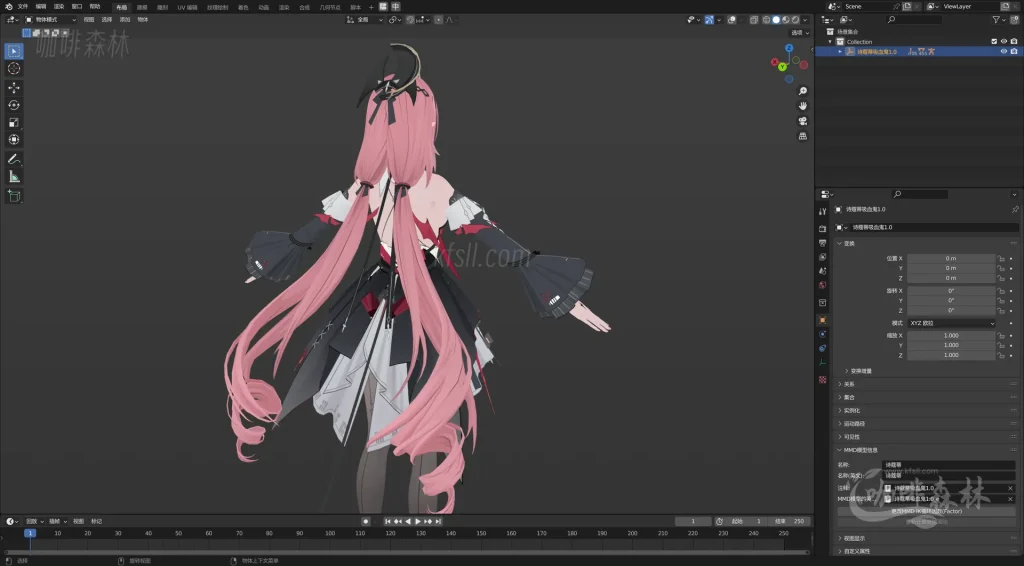Toggle Collection exclude checkbox in outliner

coord(994,41)
